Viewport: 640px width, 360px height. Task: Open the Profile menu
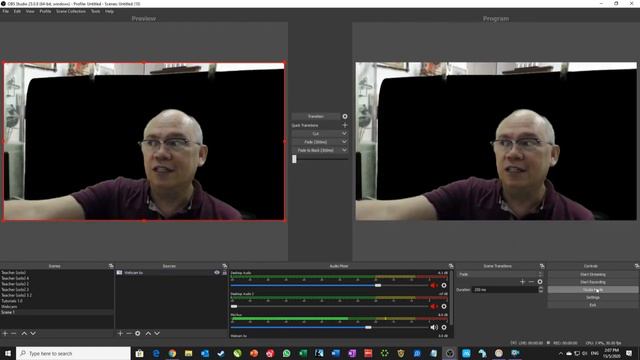point(45,11)
